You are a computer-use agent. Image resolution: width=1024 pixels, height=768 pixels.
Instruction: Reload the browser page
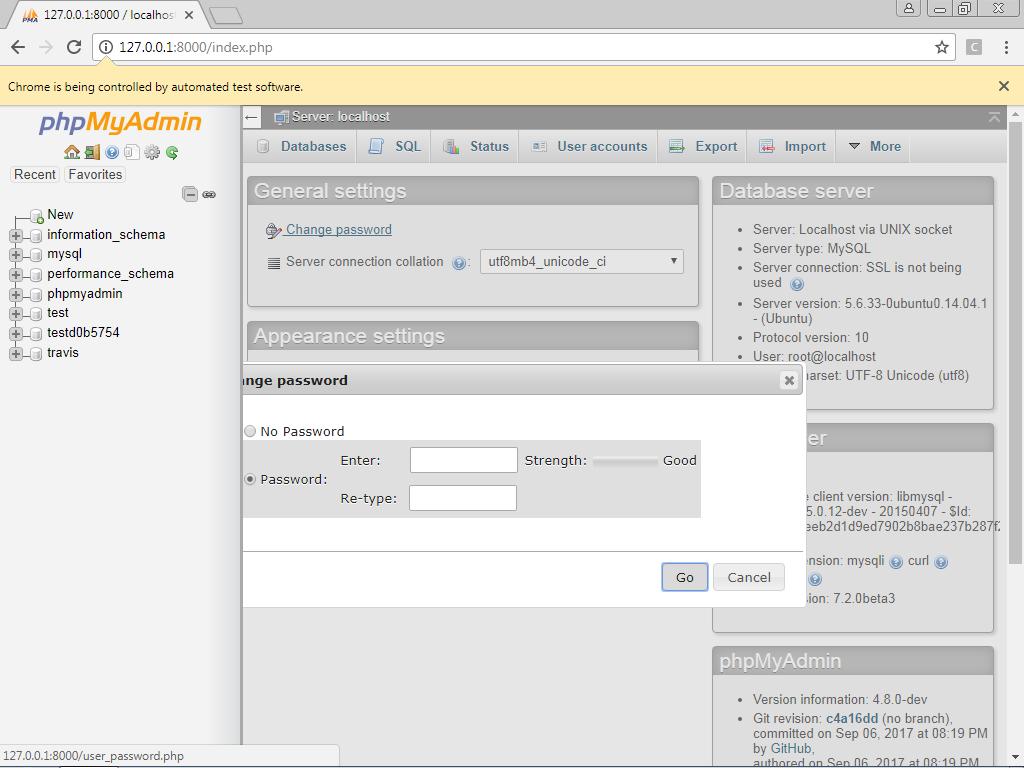74,47
